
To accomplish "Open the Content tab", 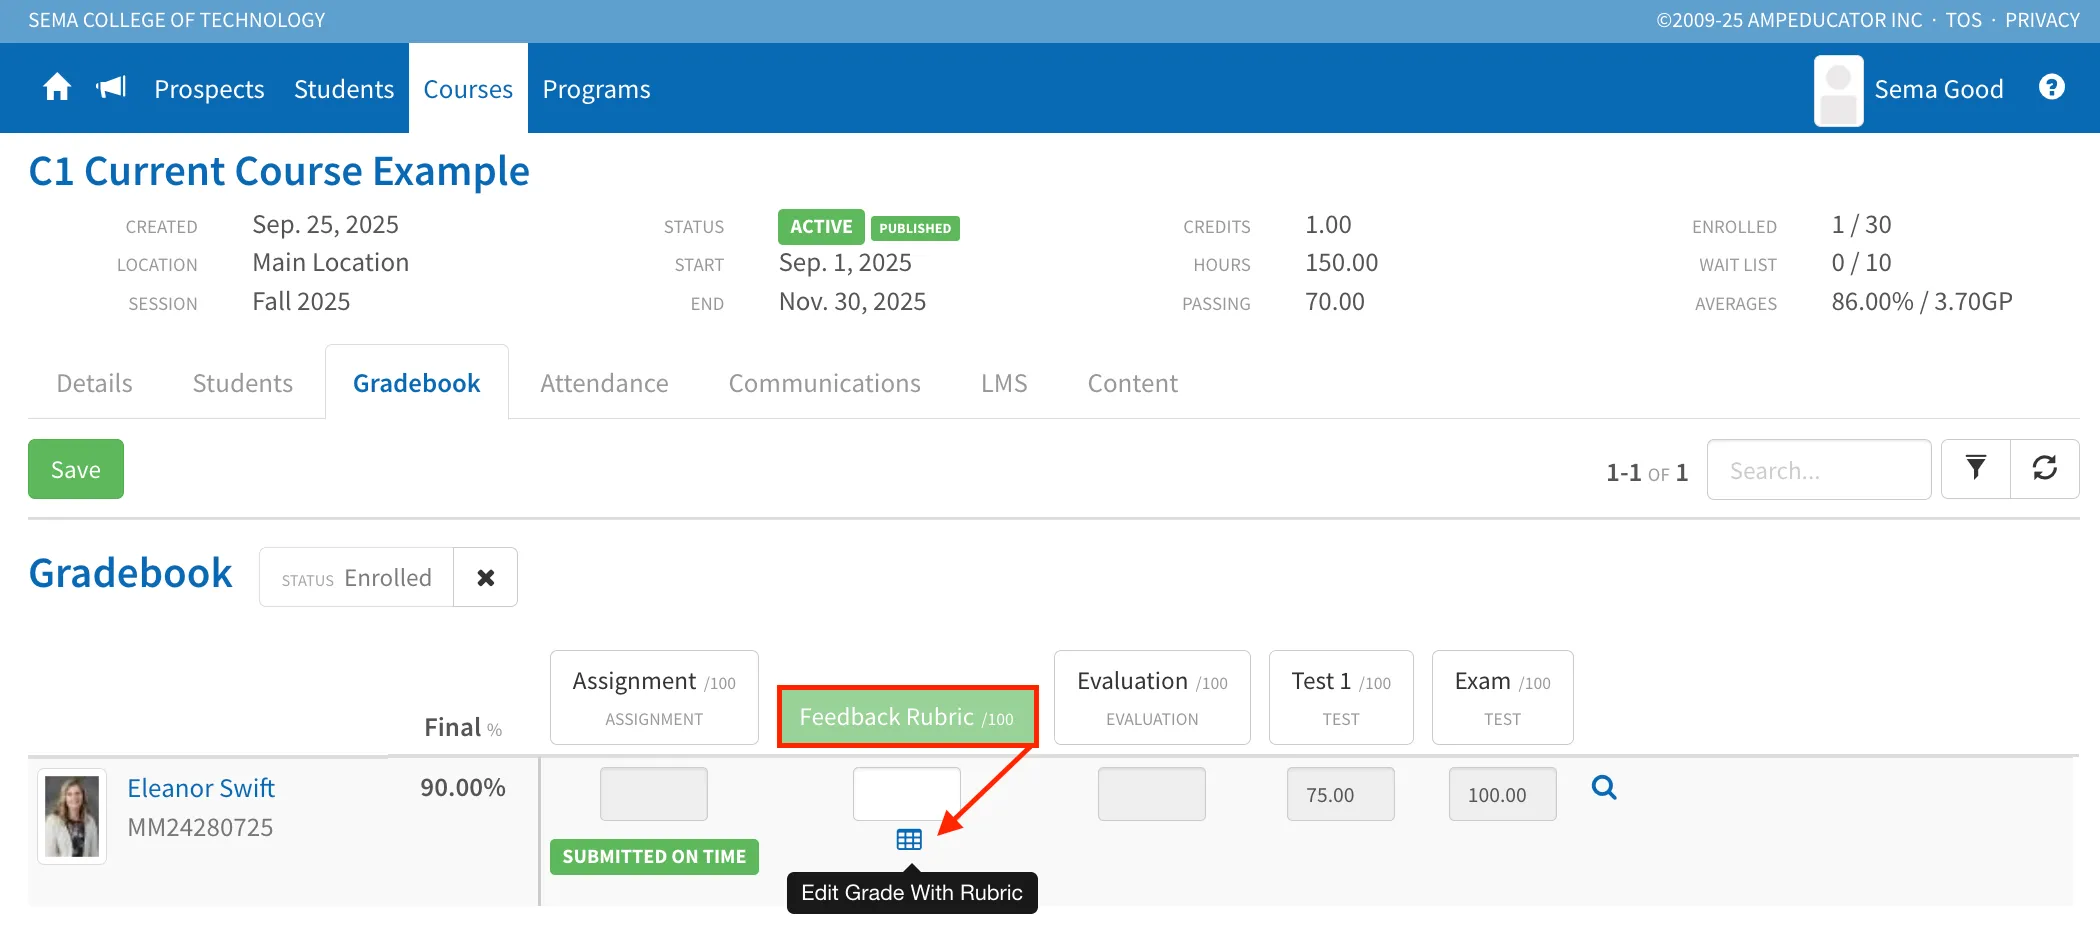I will [1132, 383].
